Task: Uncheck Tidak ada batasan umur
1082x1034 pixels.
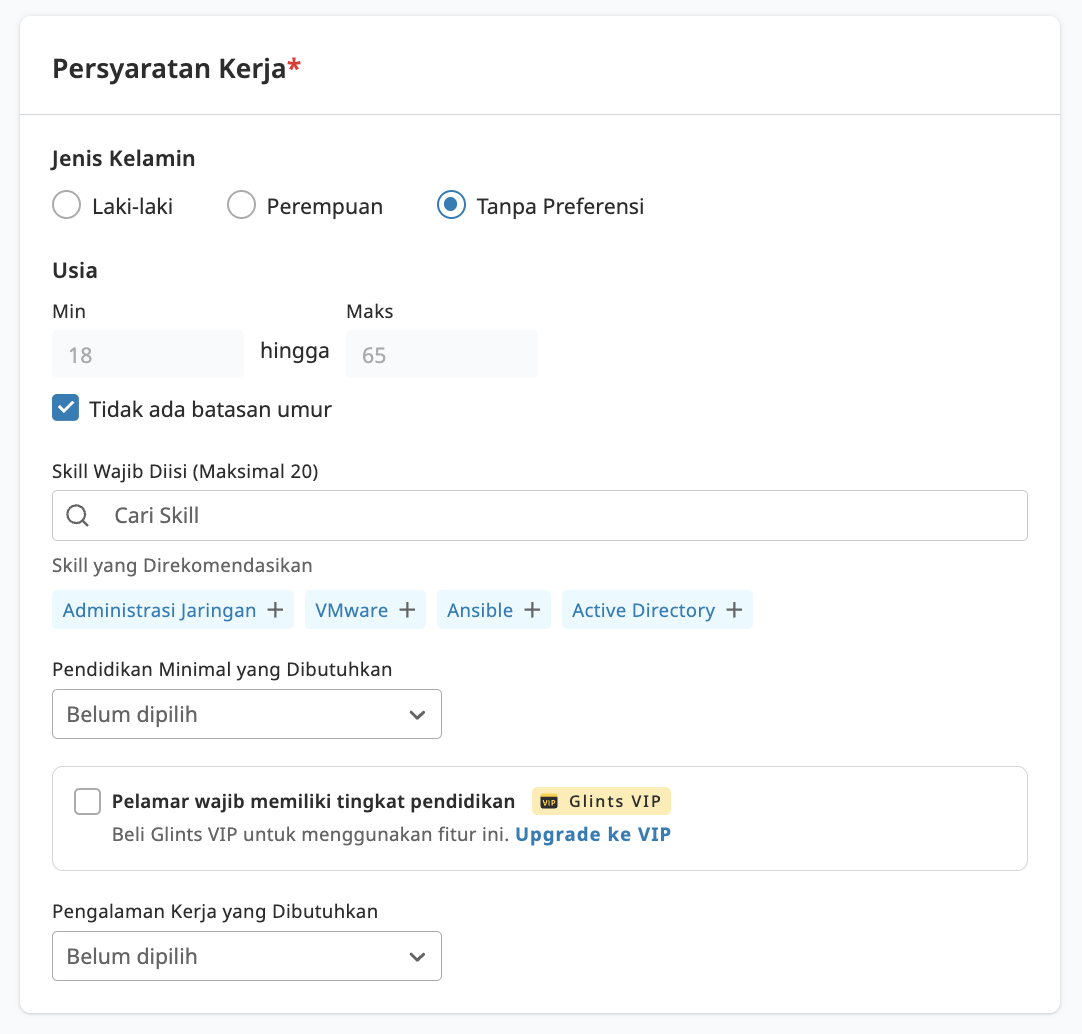Action: [x=65, y=407]
